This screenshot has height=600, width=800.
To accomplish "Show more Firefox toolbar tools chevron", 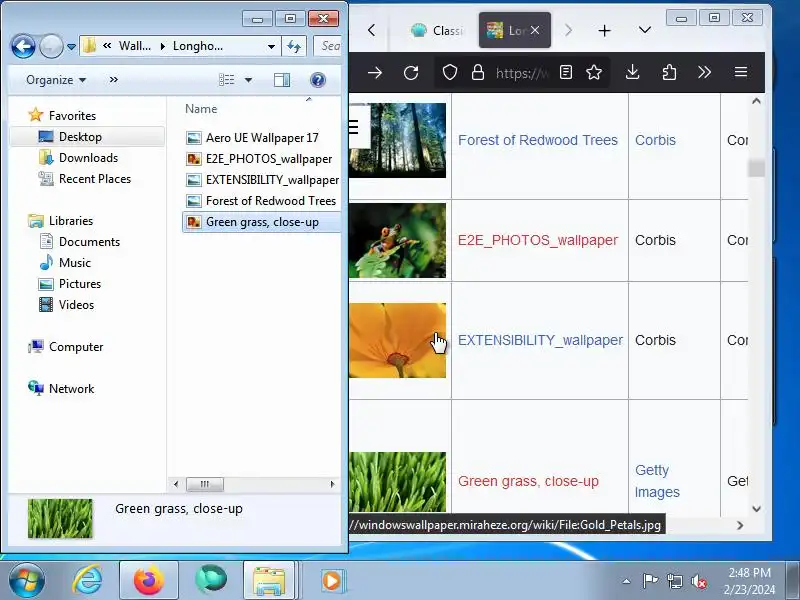I will click(x=705, y=72).
